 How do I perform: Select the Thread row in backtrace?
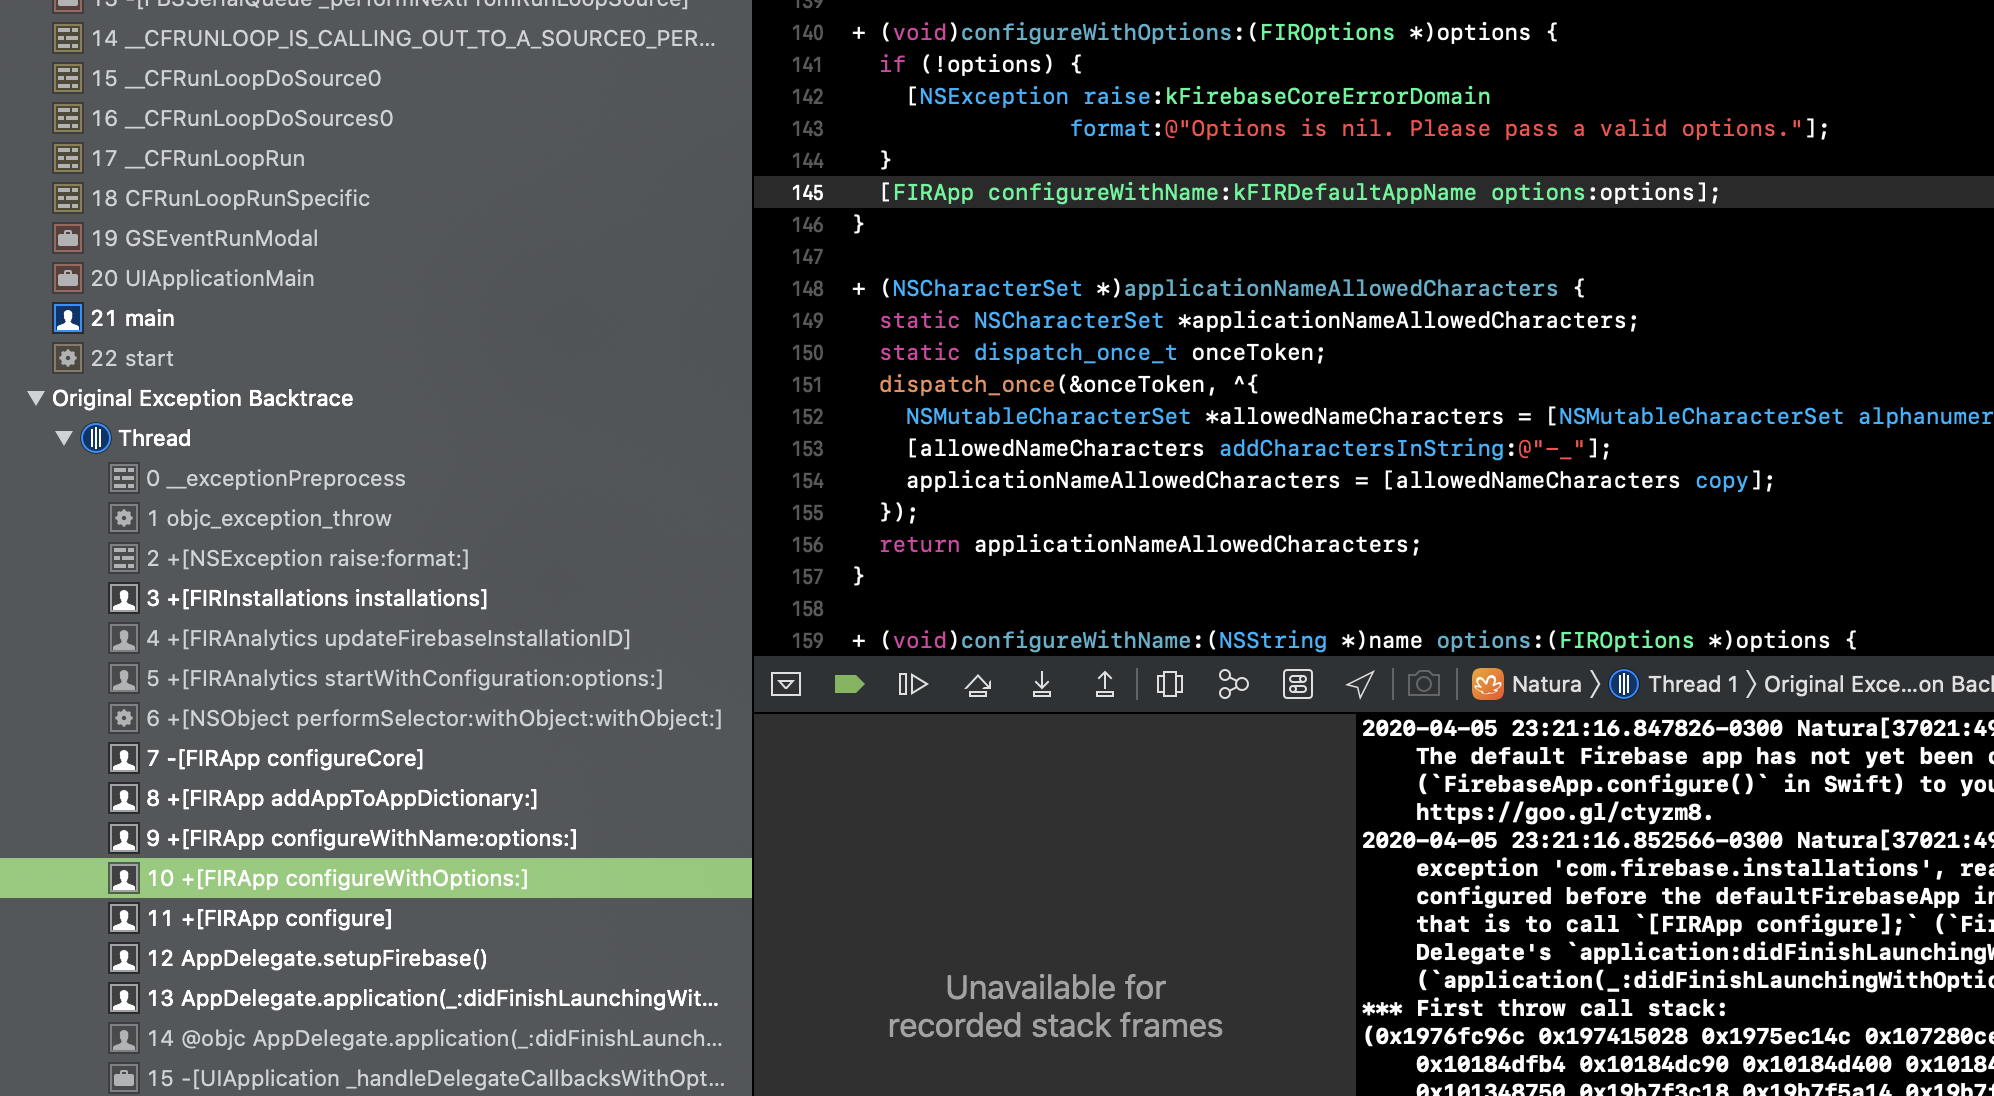(x=376, y=438)
